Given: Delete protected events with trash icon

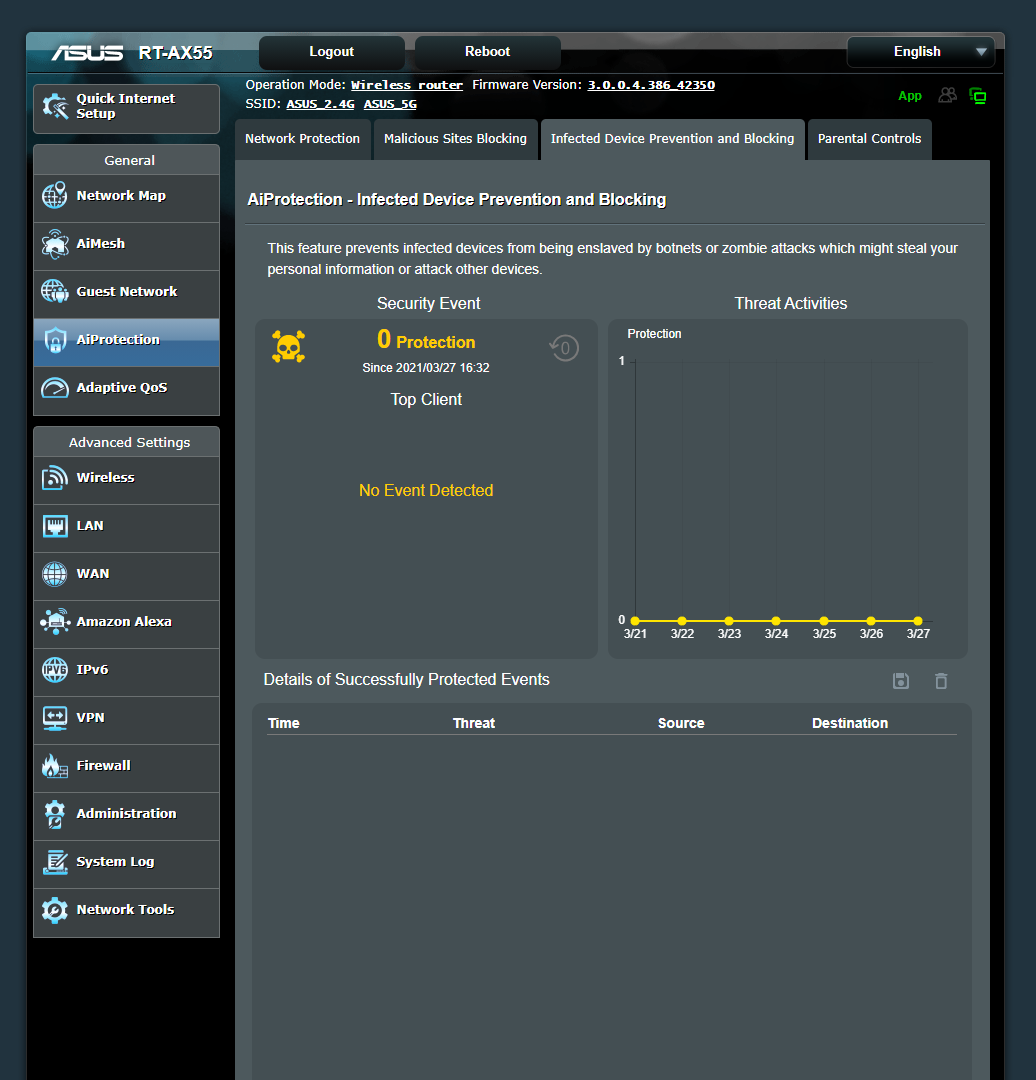Looking at the screenshot, I should 941,681.
